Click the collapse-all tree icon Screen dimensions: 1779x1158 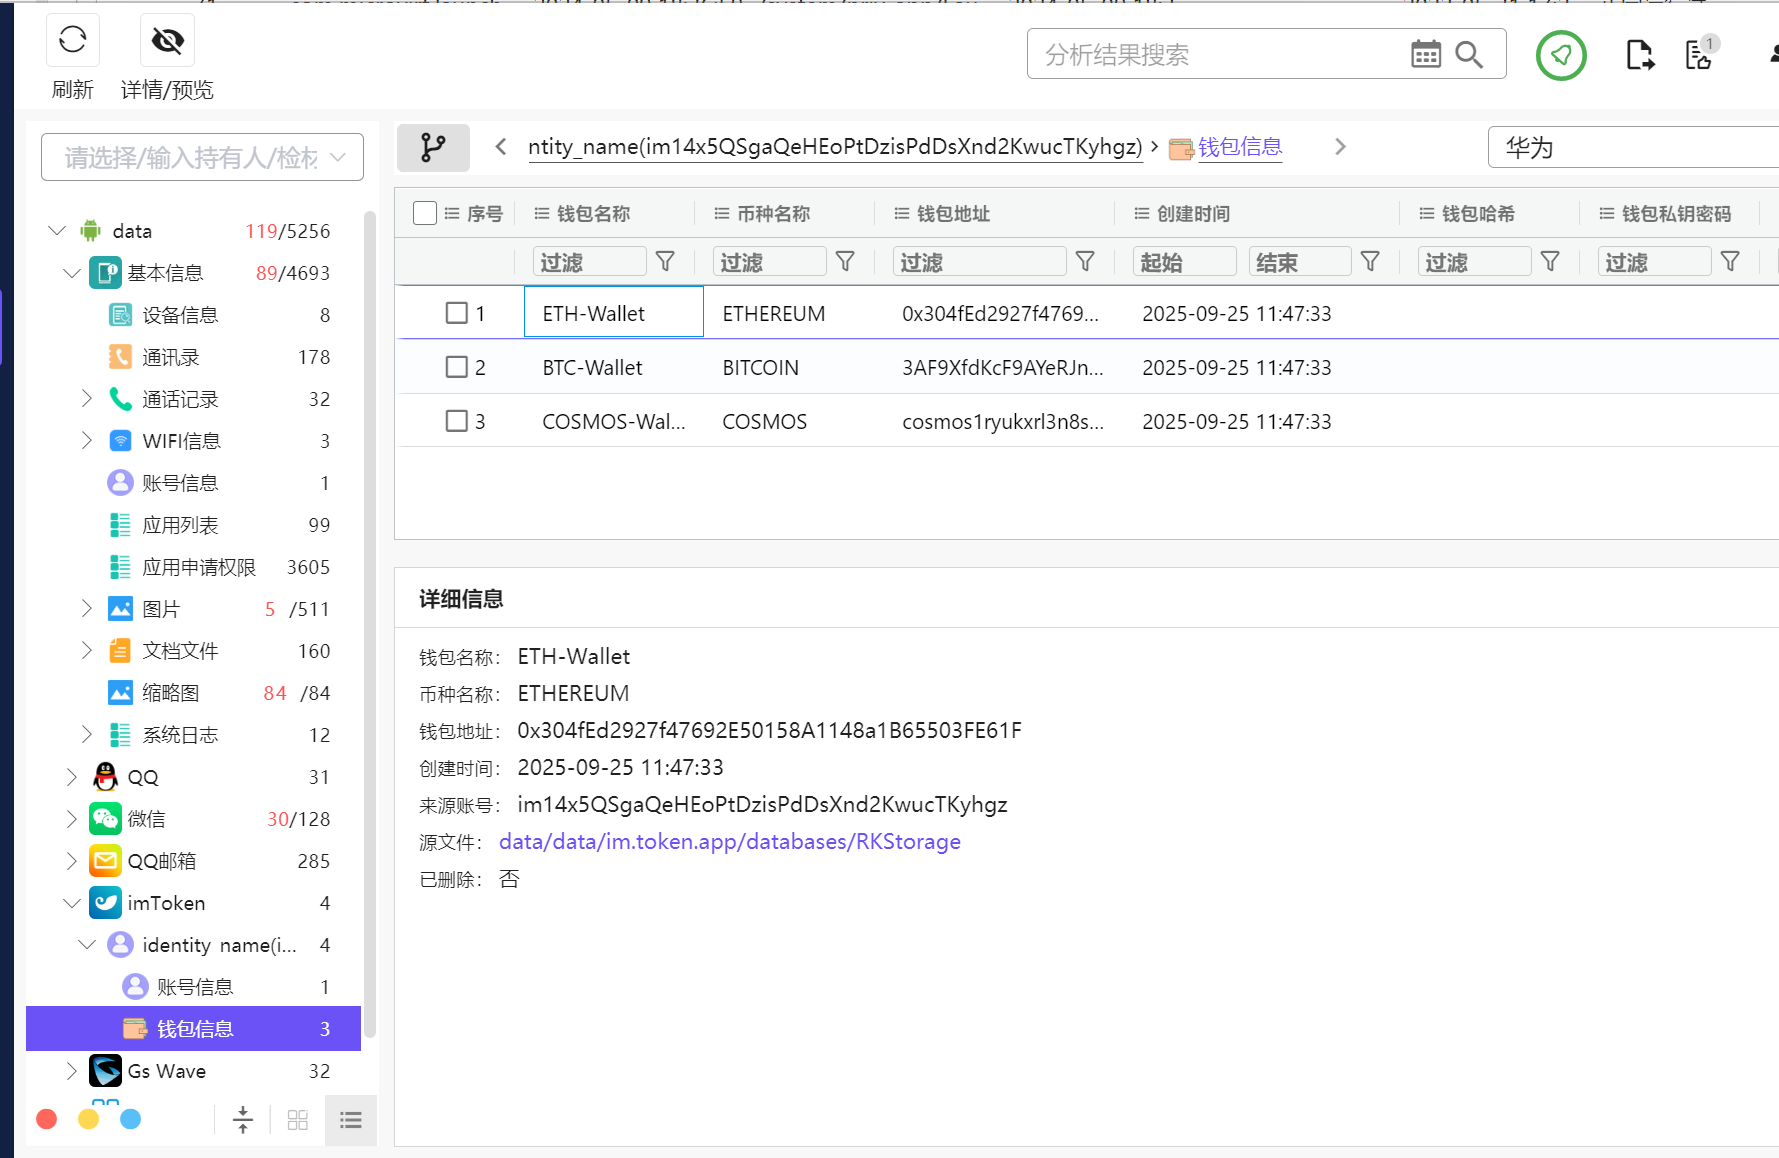(243, 1120)
